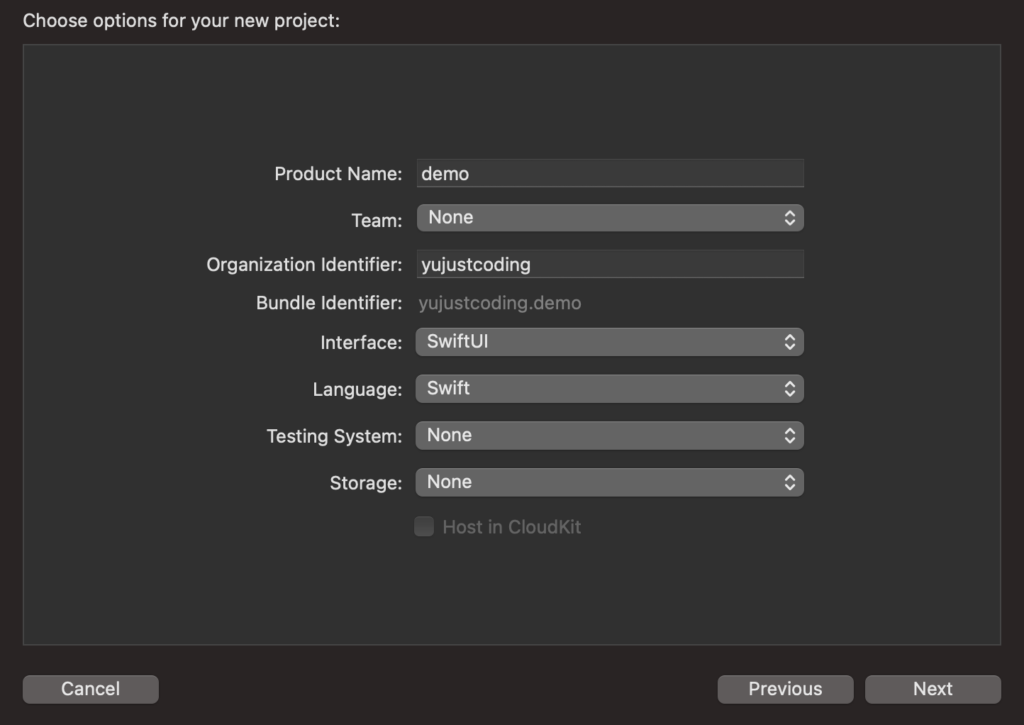Enable the Host in CloudKit checkbox
The image size is (1024, 725).
[424, 527]
